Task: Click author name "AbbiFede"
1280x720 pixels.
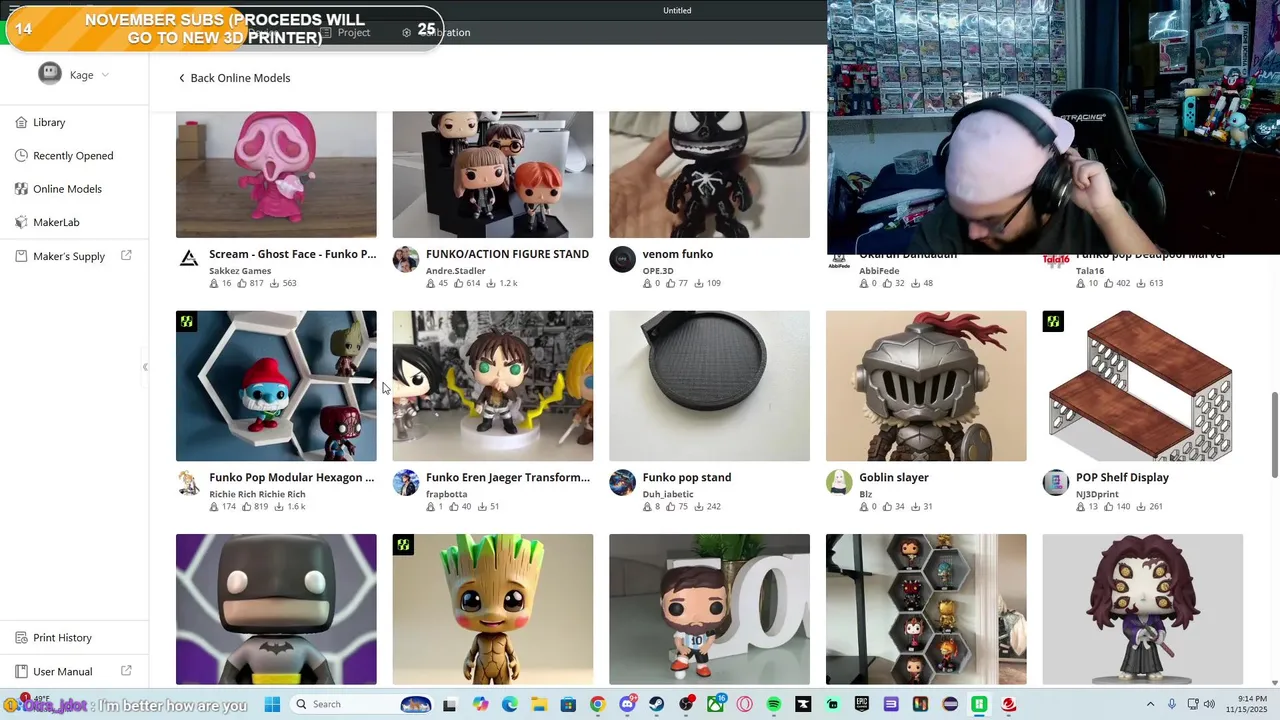Action: pos(879,271)
